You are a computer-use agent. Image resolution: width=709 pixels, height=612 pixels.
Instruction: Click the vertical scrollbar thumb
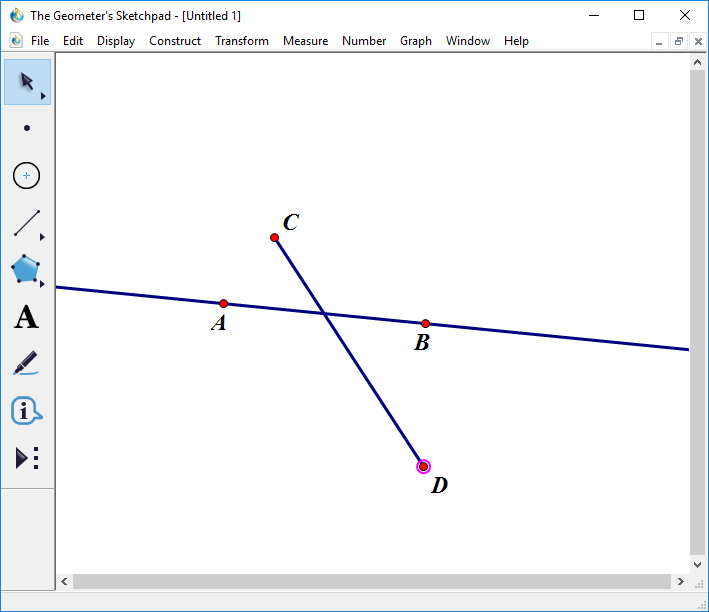click(698, 312)
